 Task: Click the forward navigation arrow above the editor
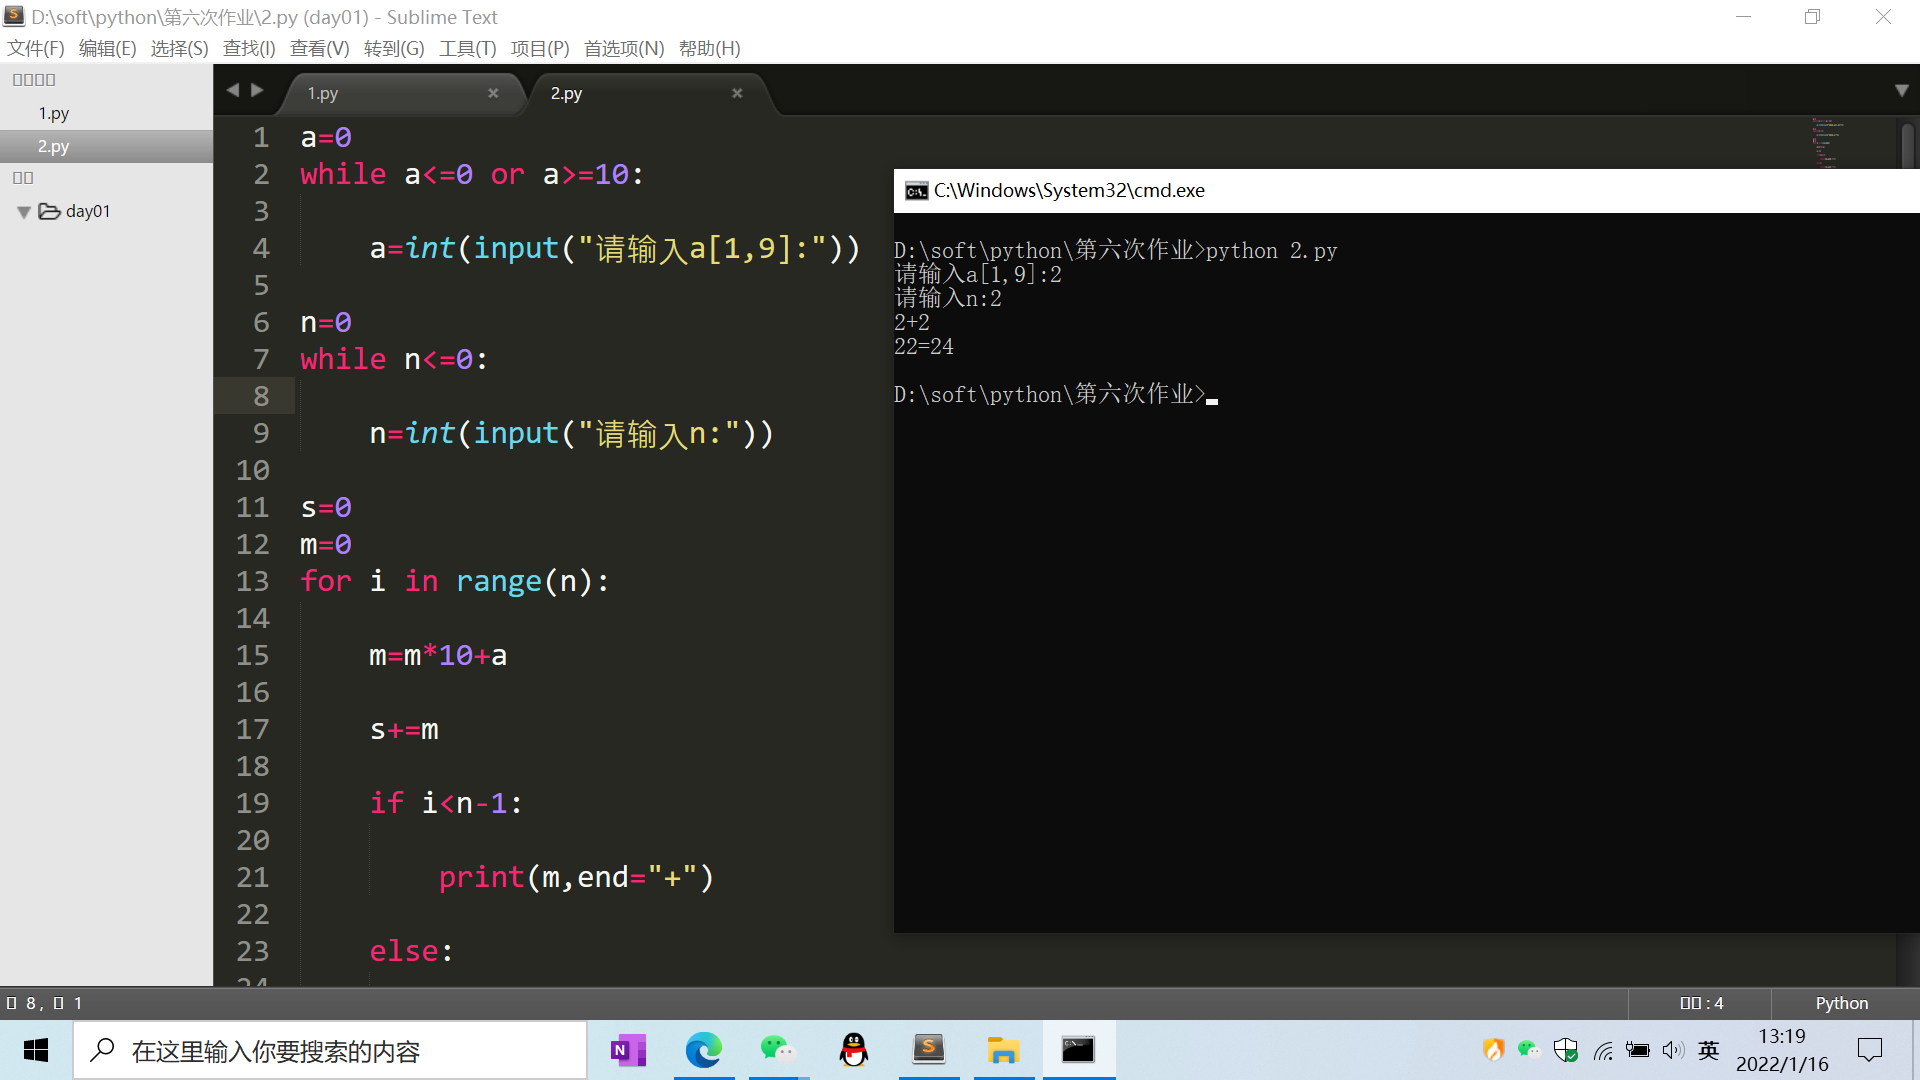point(258,89)
